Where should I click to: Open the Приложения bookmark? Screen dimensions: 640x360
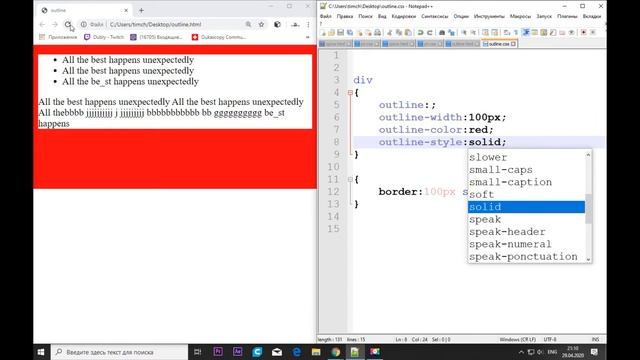pyautogui.click(x=58, y=37)
